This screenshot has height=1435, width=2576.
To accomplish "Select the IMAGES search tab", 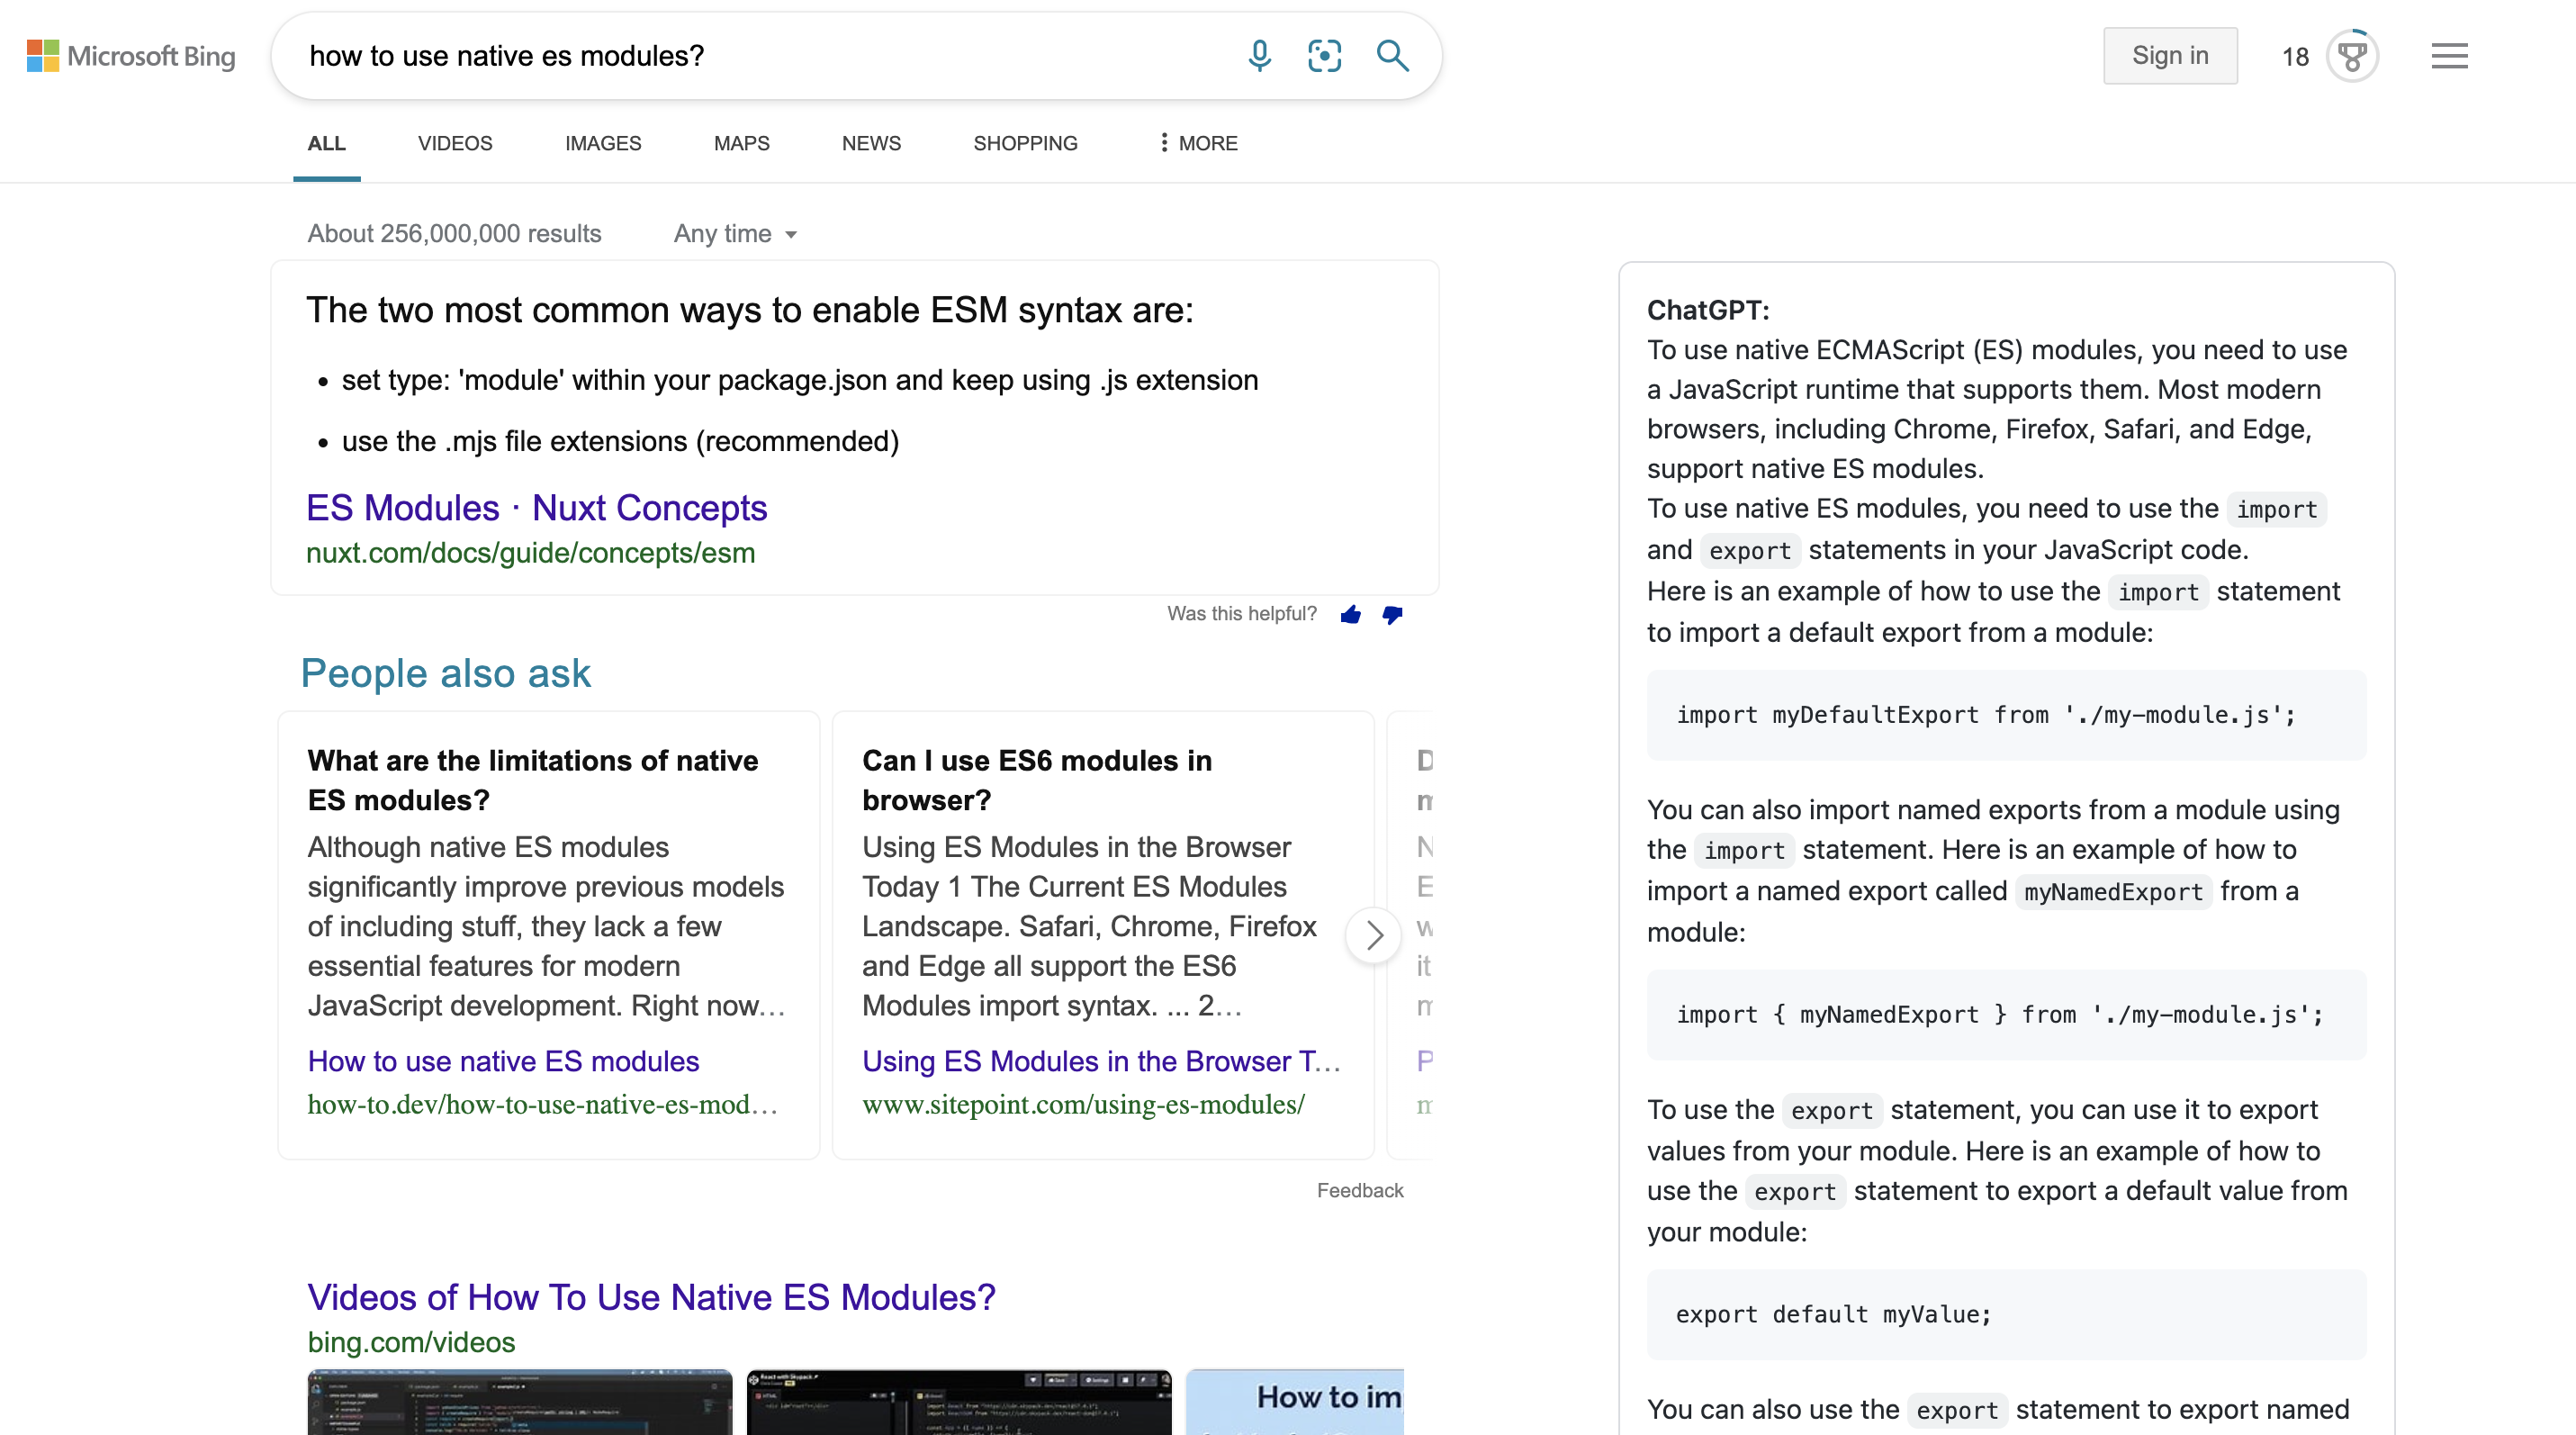I will click(600, 143).
